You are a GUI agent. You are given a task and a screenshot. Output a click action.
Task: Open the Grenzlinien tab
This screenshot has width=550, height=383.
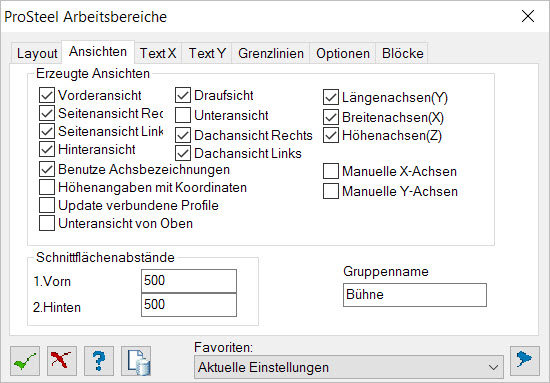pos(271,53)
